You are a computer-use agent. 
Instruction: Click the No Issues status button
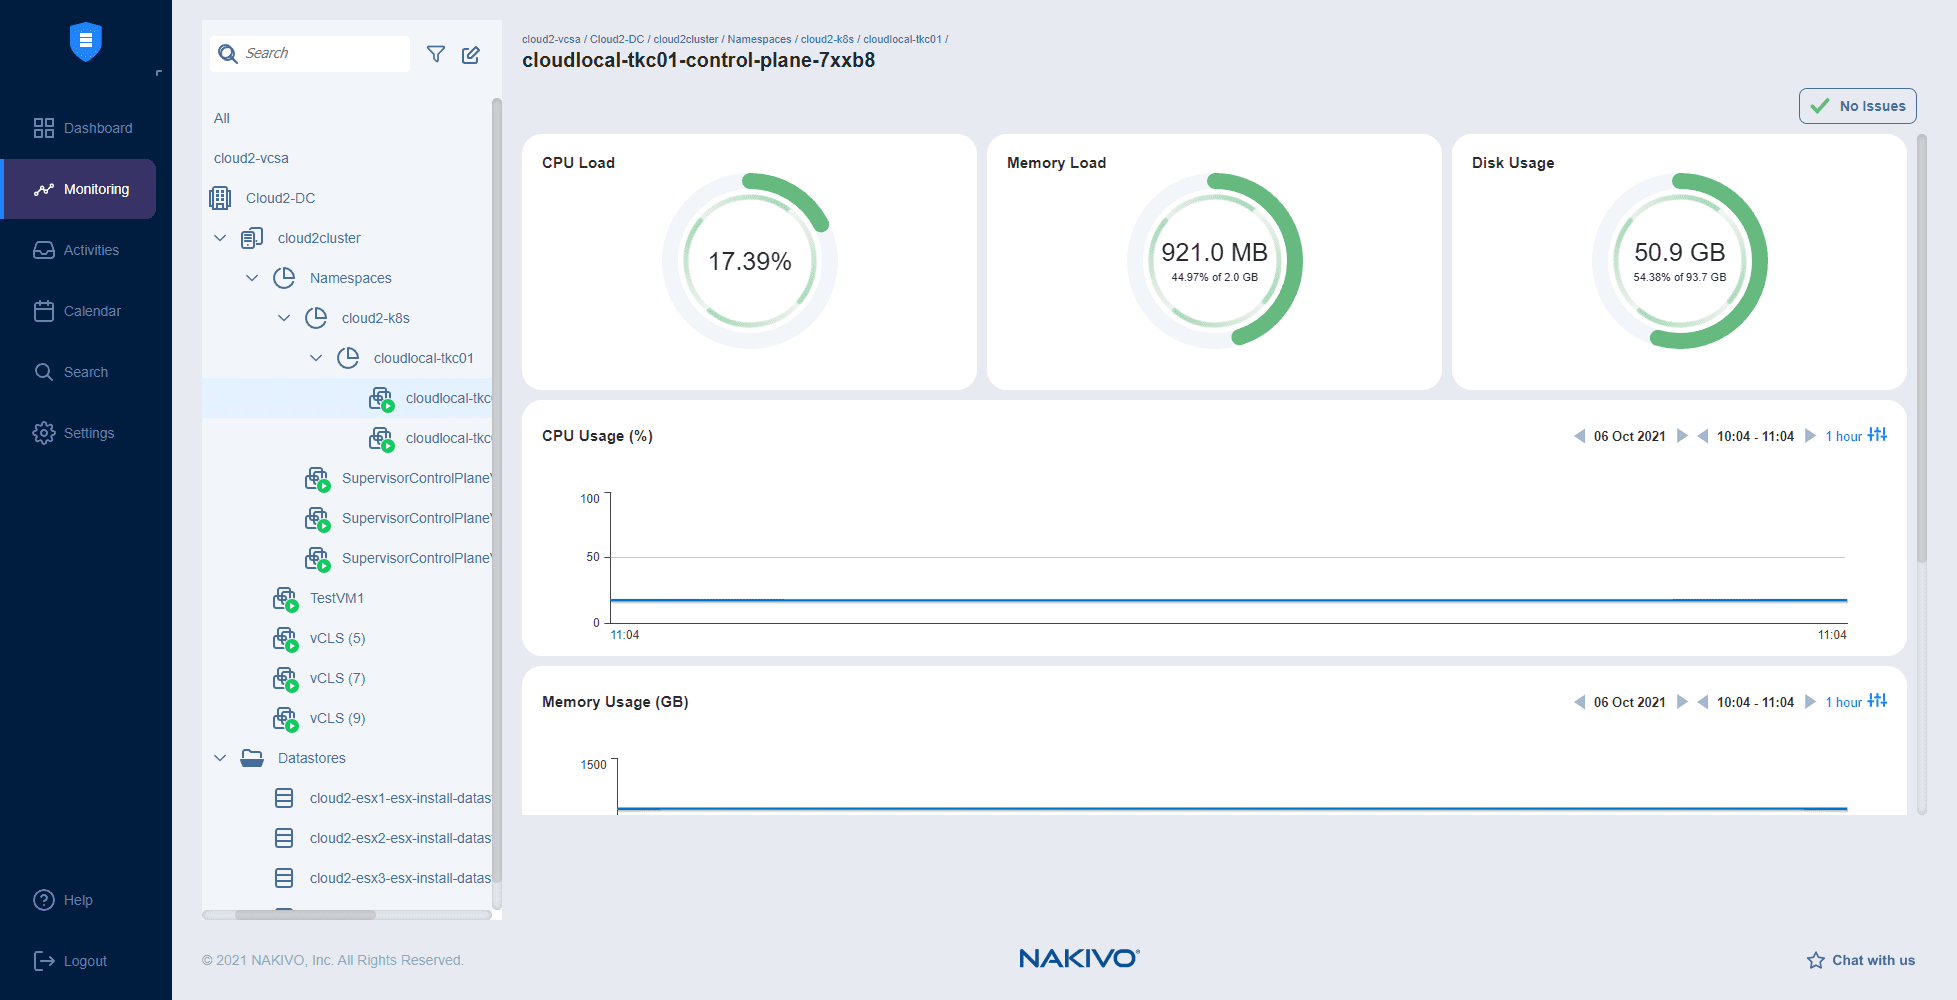[x=1857, y=106]
